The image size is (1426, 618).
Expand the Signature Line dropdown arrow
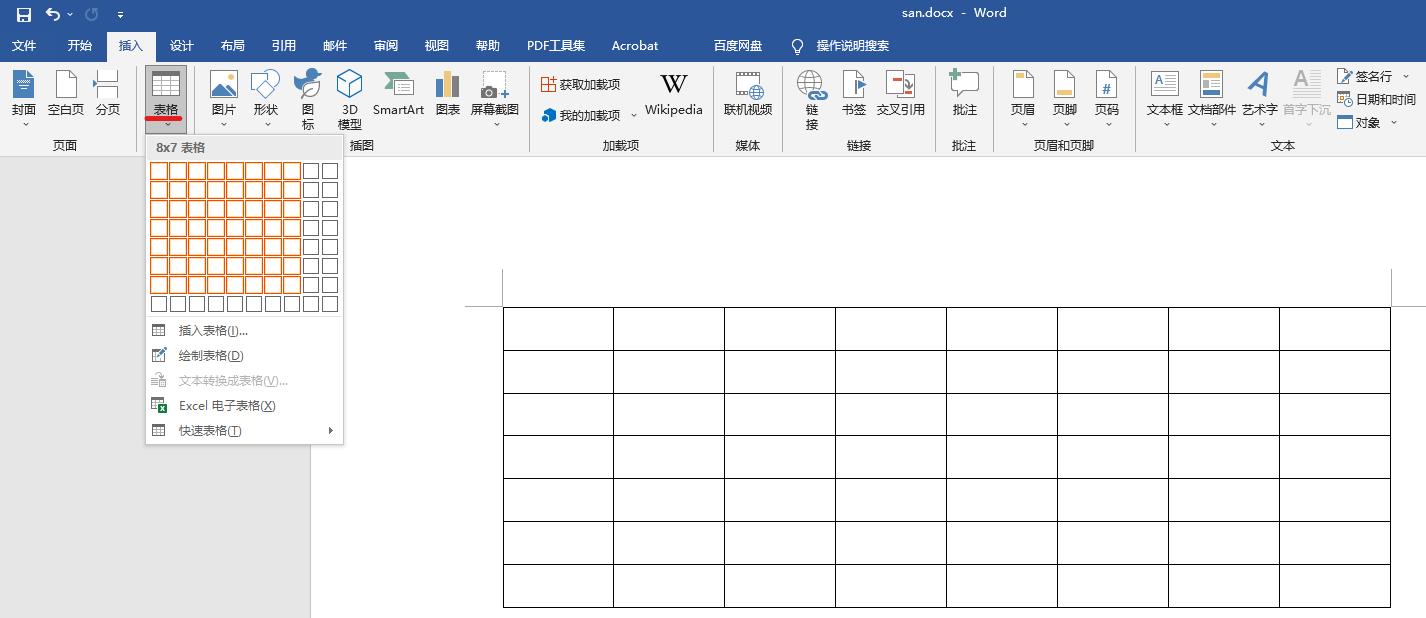pyautogui.click(x=1405, y=77)
